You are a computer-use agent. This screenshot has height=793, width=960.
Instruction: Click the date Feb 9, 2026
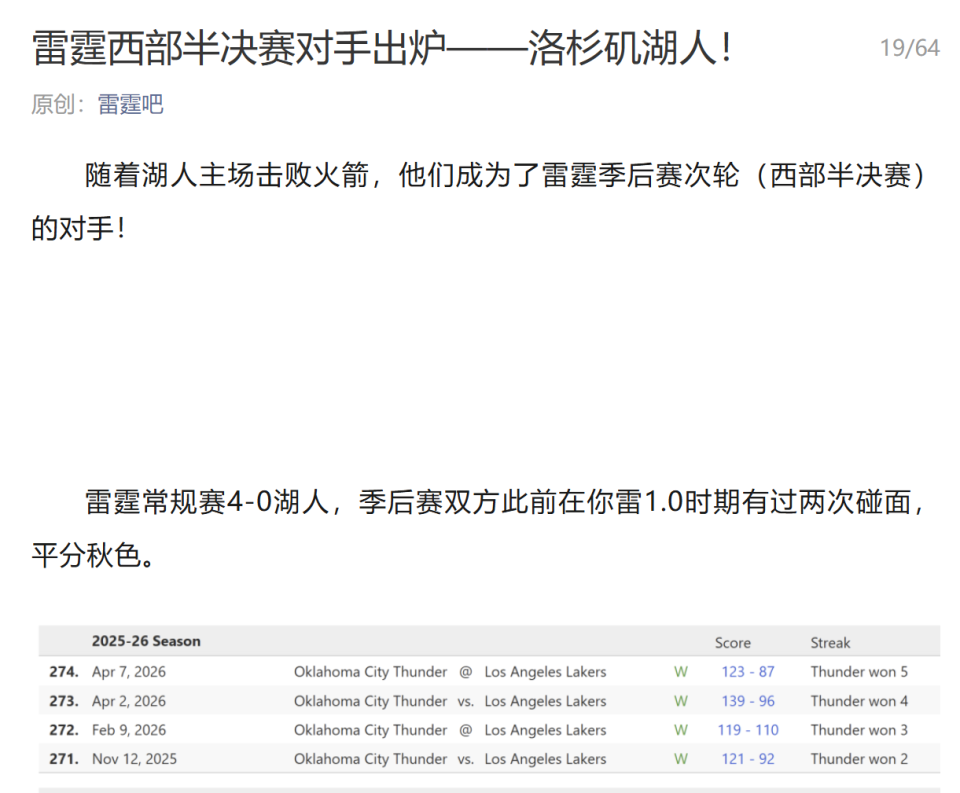click(129, 730)
